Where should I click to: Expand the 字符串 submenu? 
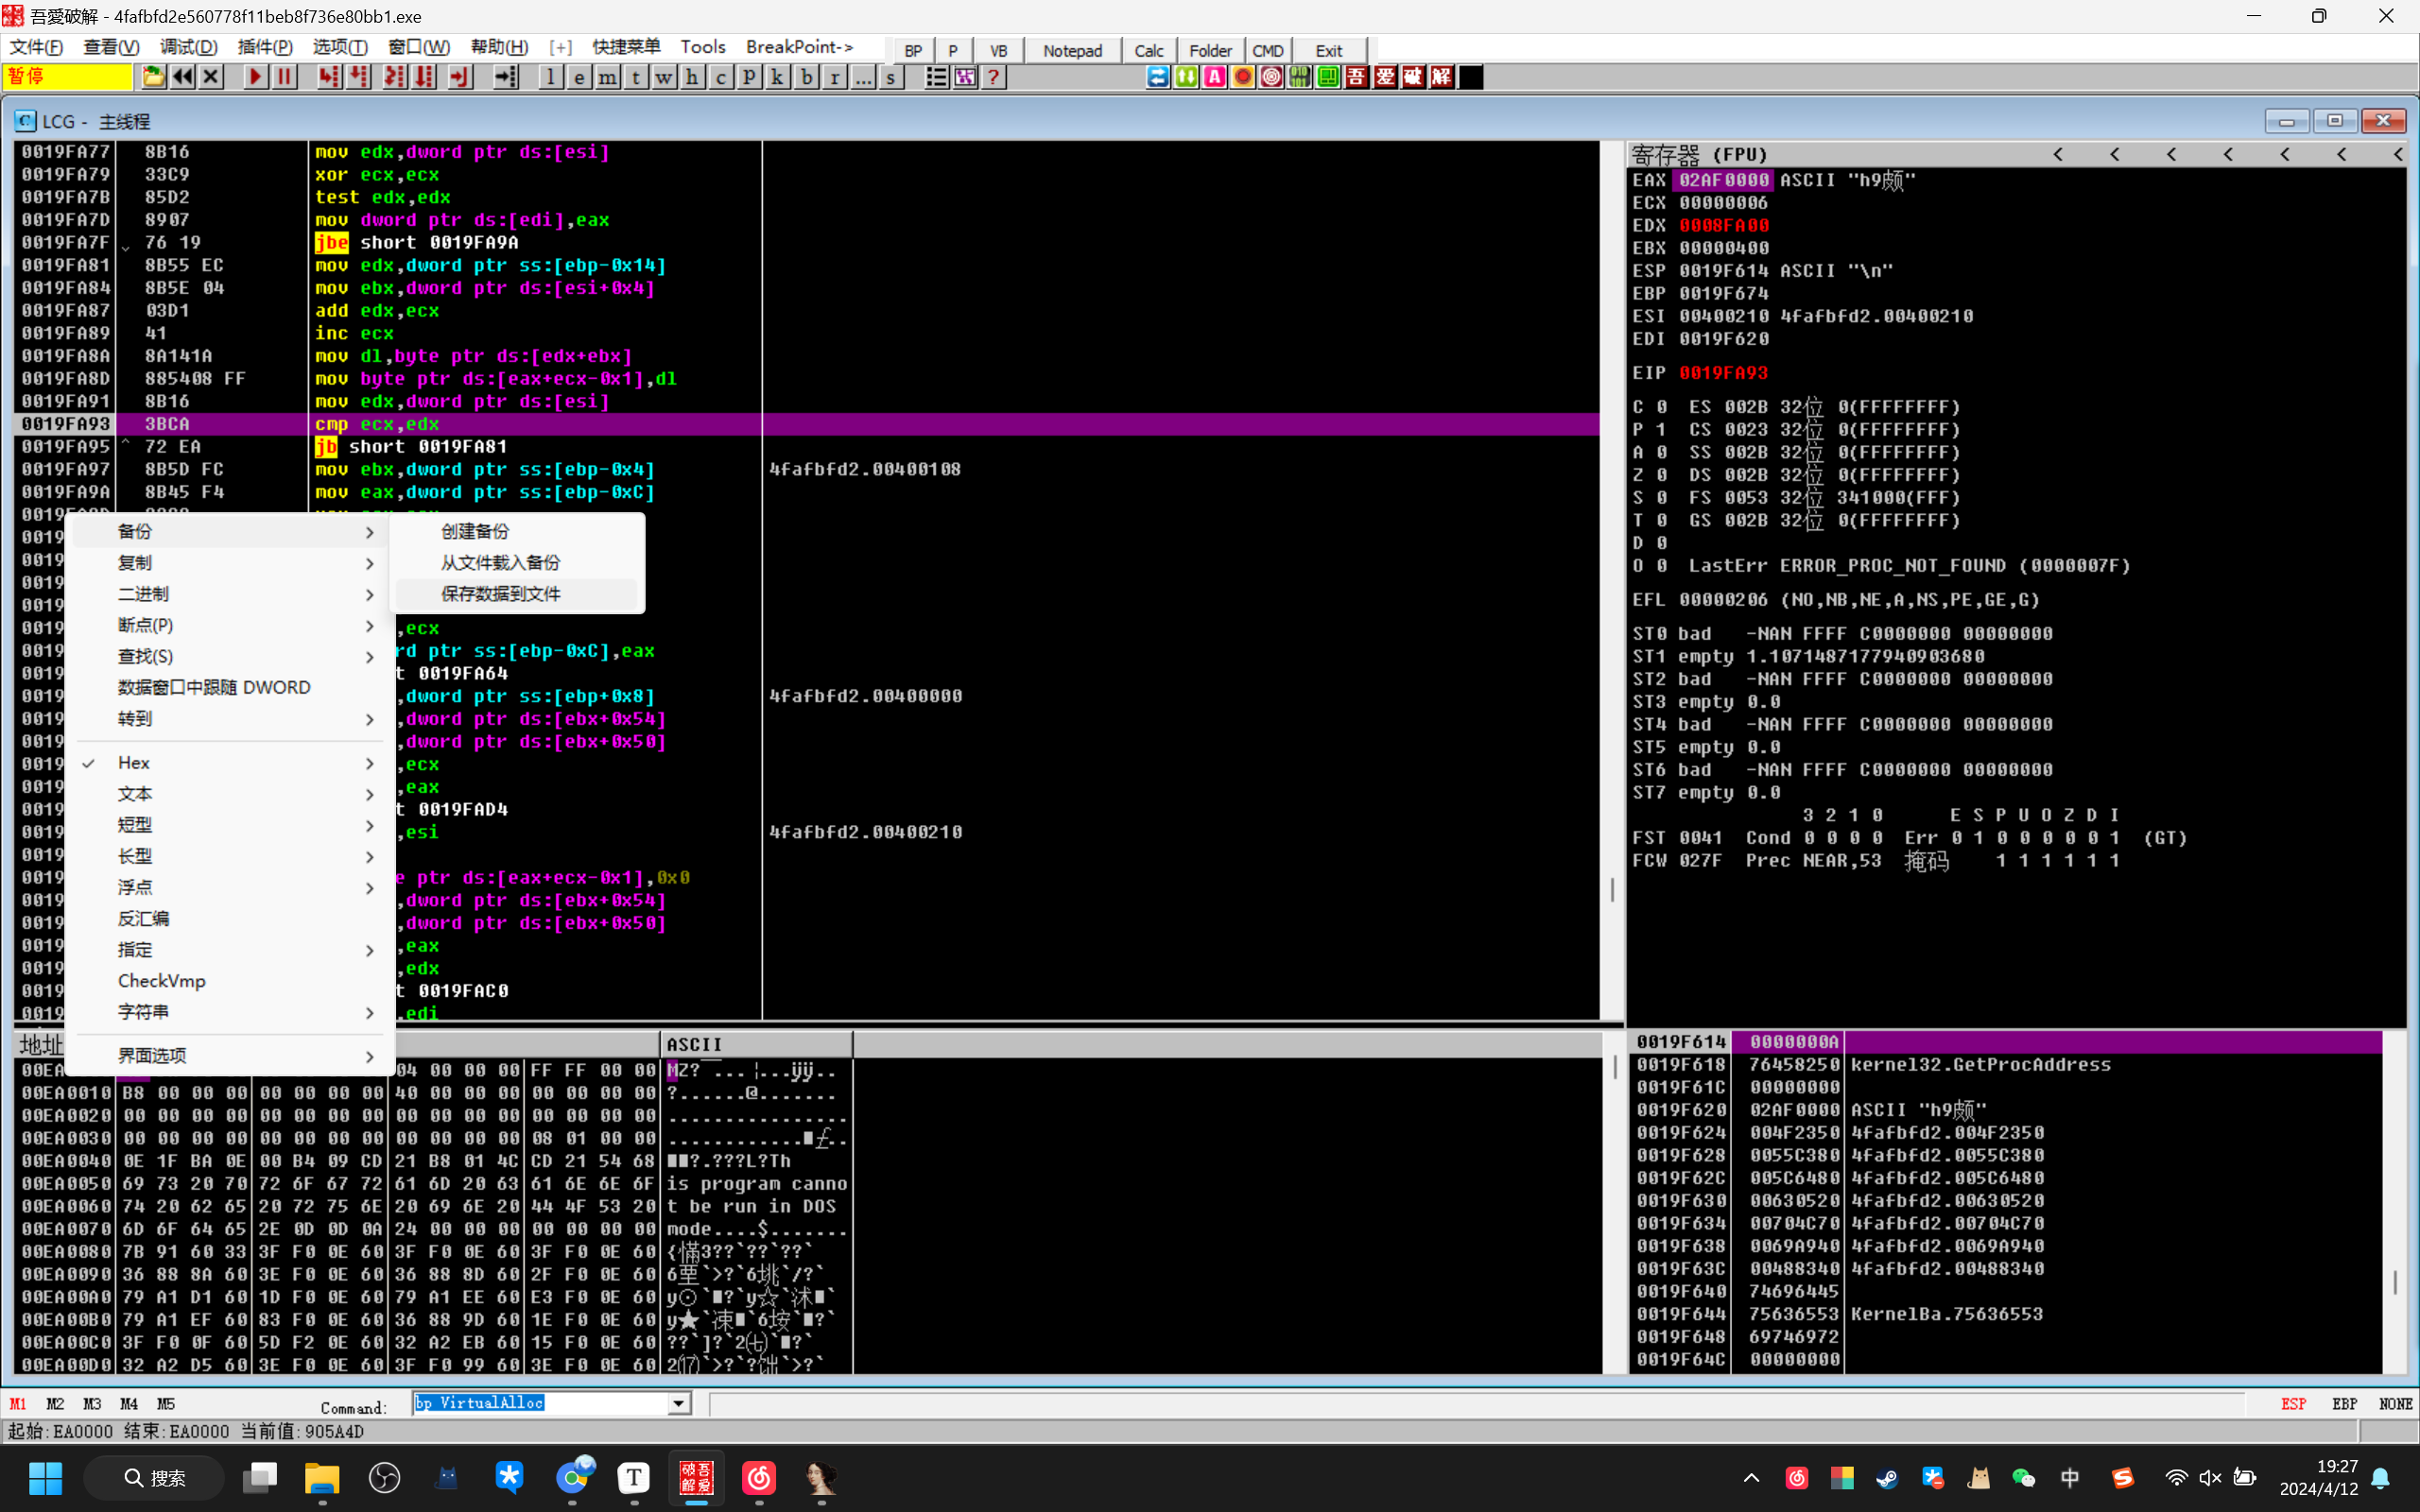pyautogui.click(x=228, y=1012)
